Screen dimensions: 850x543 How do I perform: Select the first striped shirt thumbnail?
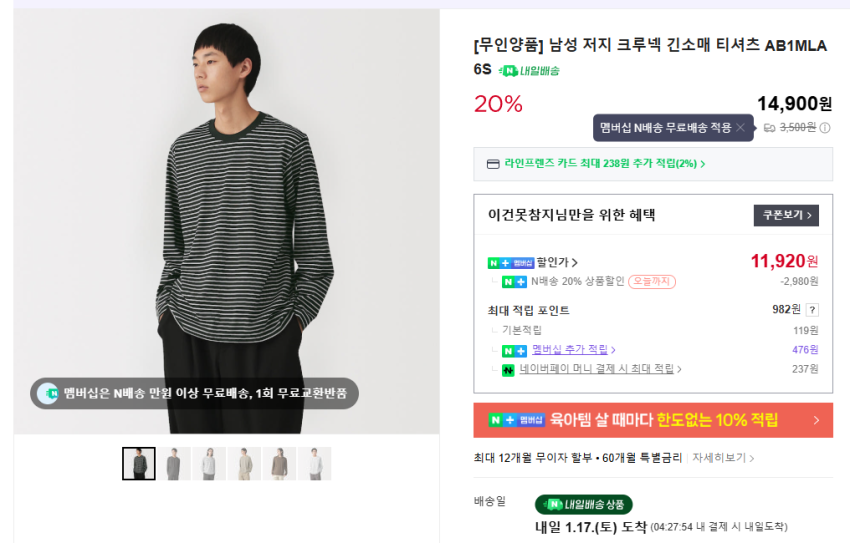click(139, 464)
